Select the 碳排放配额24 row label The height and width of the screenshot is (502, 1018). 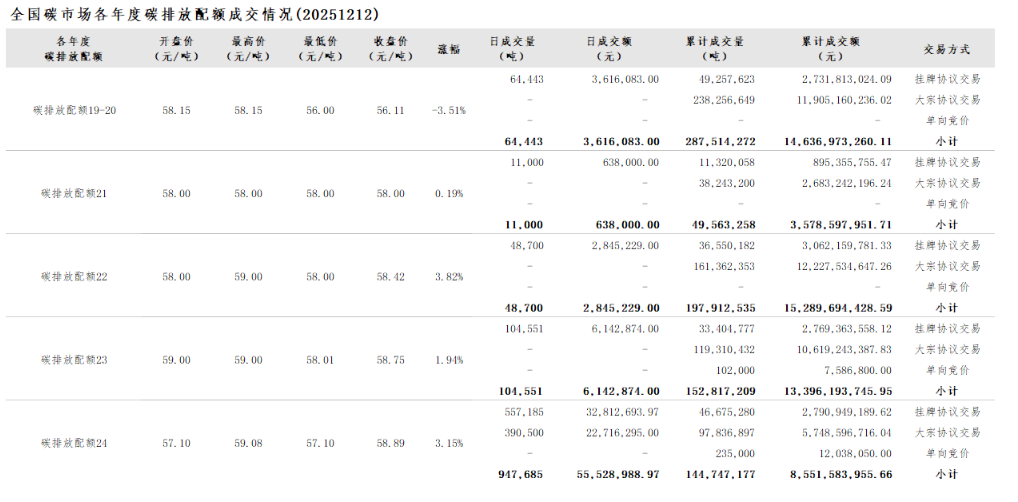(75, 442)
